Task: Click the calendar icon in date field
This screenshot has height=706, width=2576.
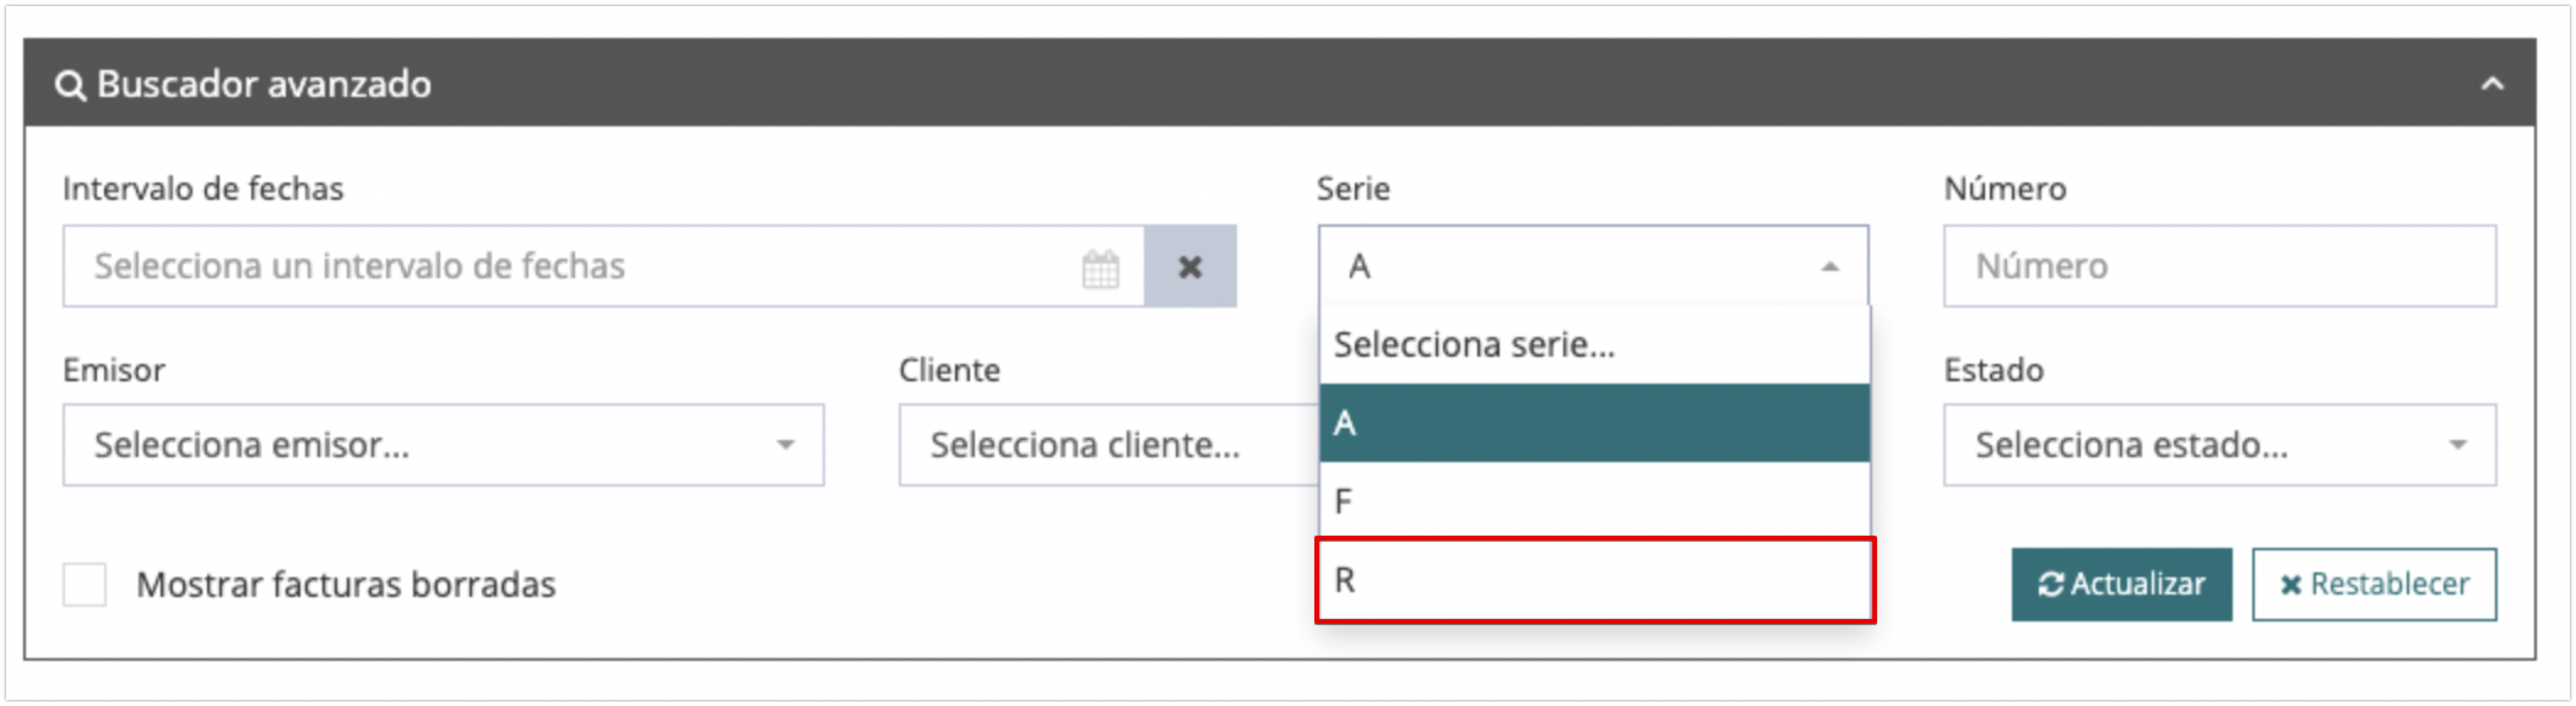Action: click(x=1100, y=268)
